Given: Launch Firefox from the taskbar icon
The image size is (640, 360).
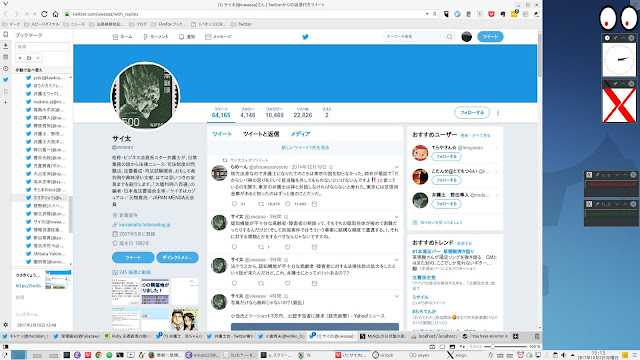Looking at the screenshot, I should click(x=151, y=355).
